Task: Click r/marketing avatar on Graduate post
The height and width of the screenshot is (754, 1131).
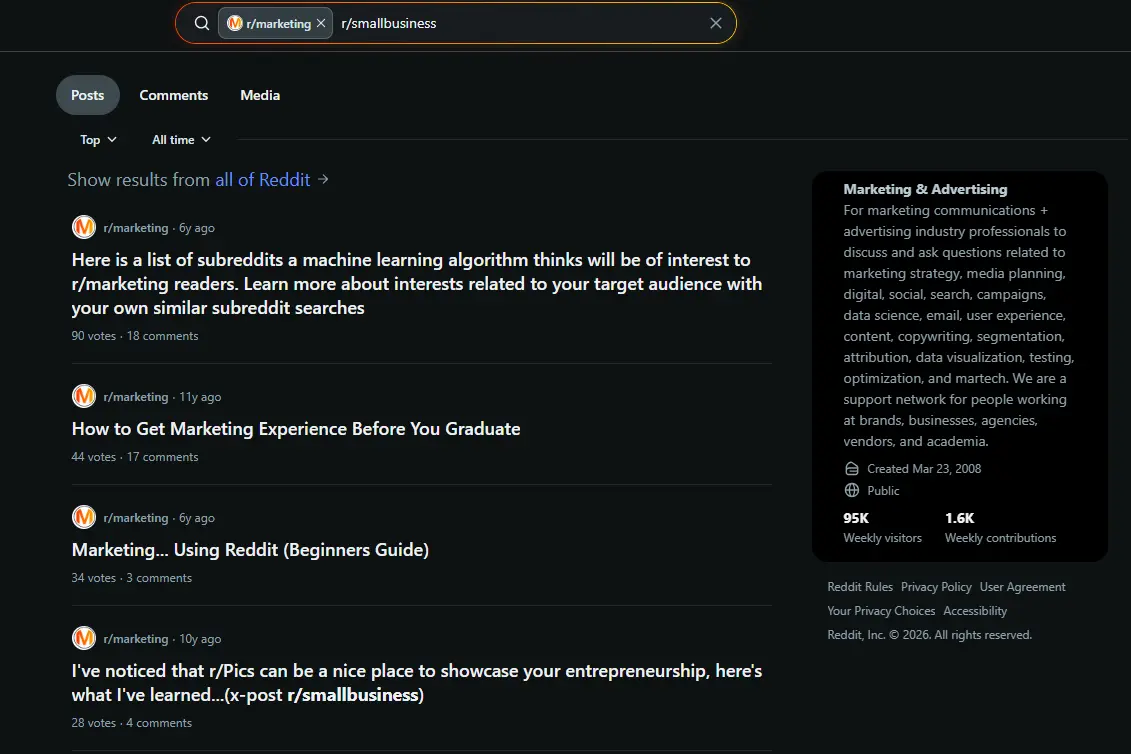Action: coord(84,396)
